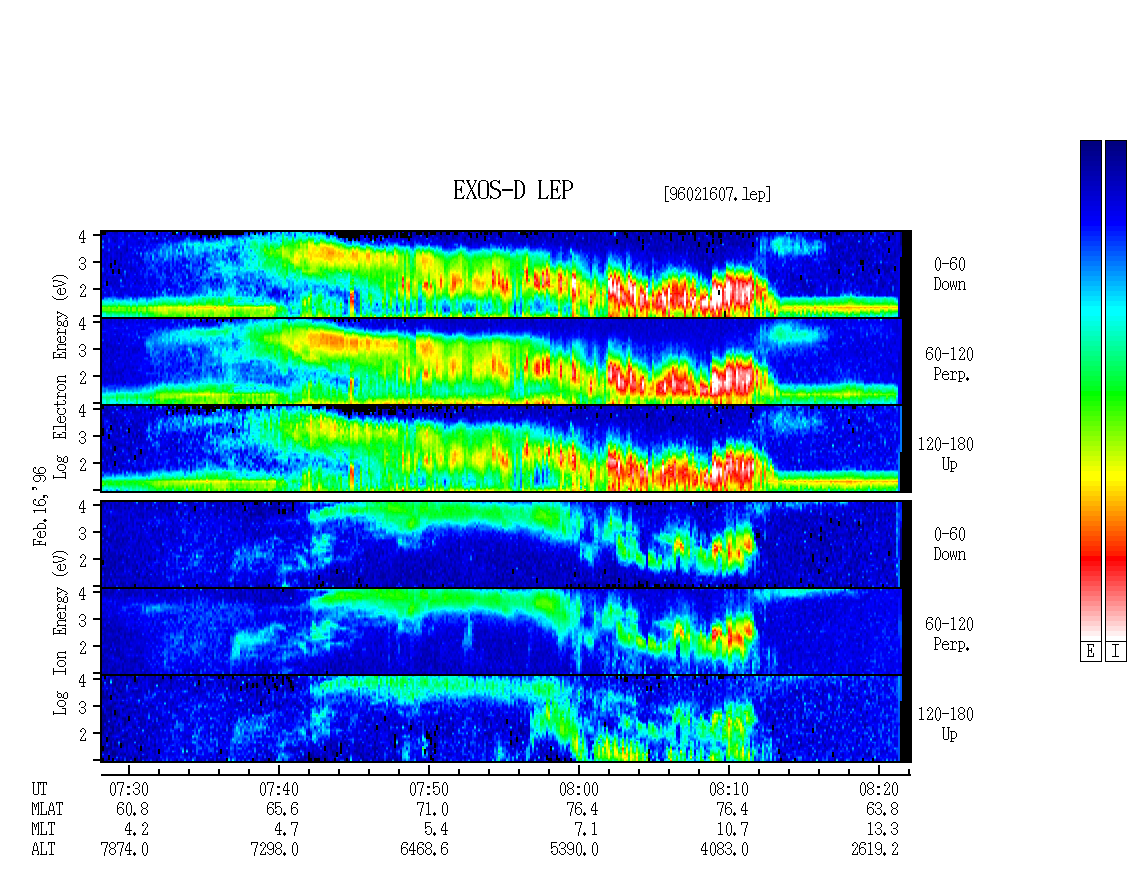Select the 08:00 time tick label
This screenshot has height=875, width=1130.
[x=579, y=789]
